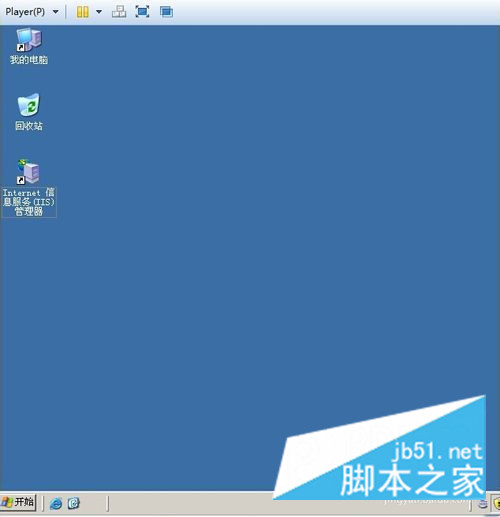
Task: Launch Internet Explorer from quick launch
Action: click(x=56, y=503)
